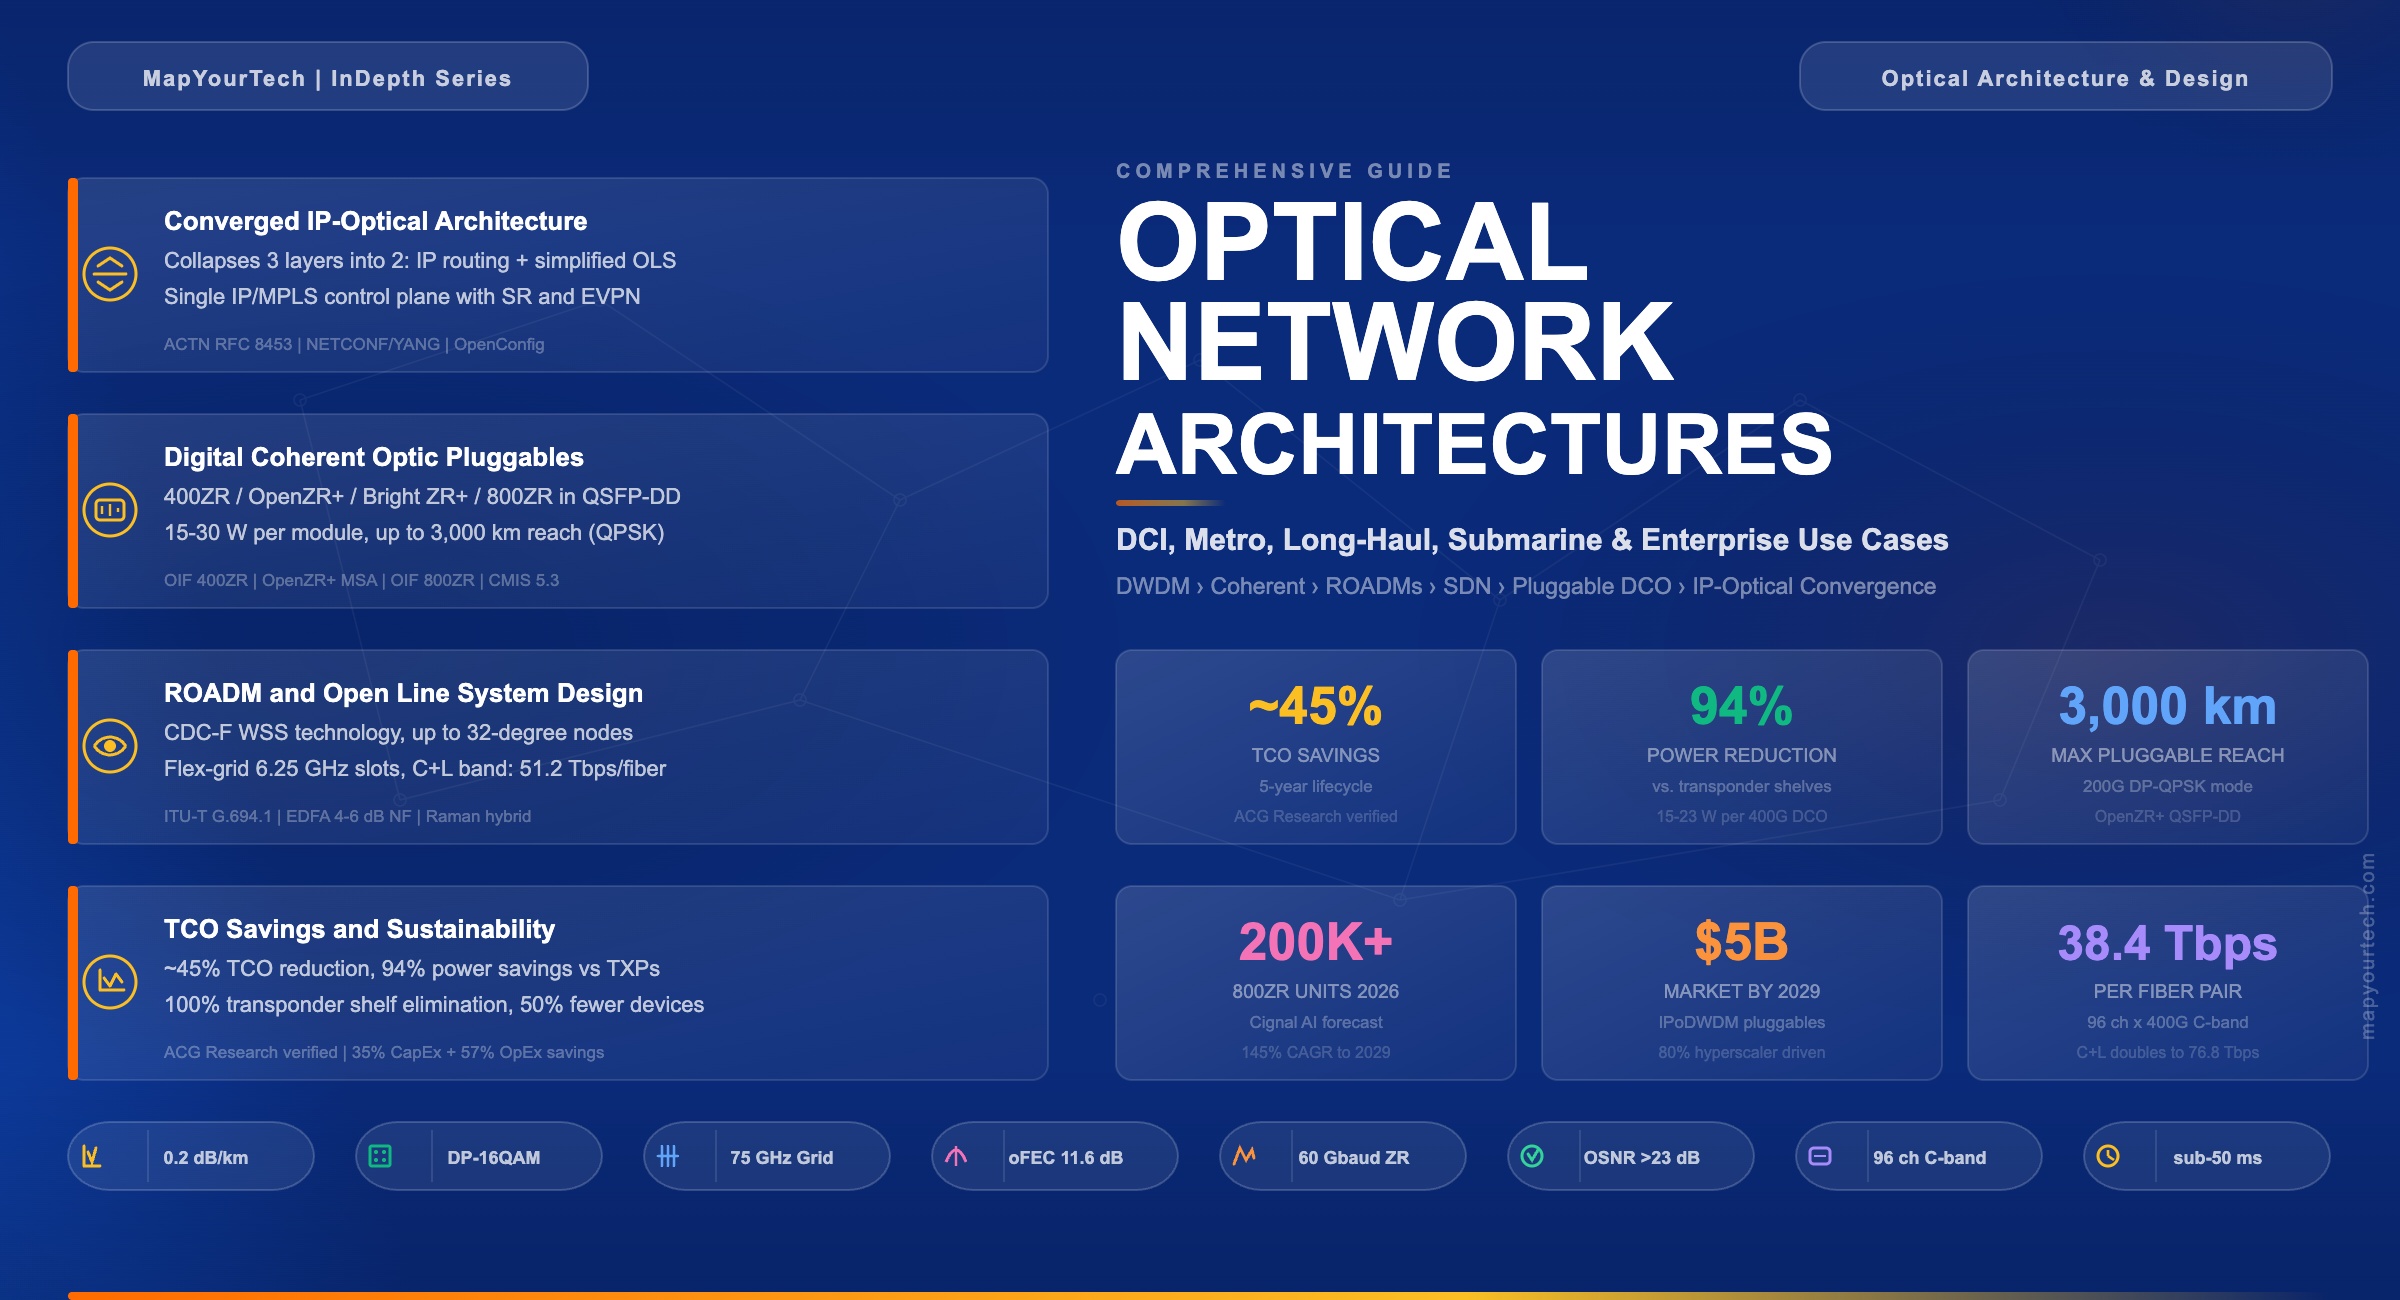
Task: Click the vs. transponder shelves text
Action: coord(1742,786)
